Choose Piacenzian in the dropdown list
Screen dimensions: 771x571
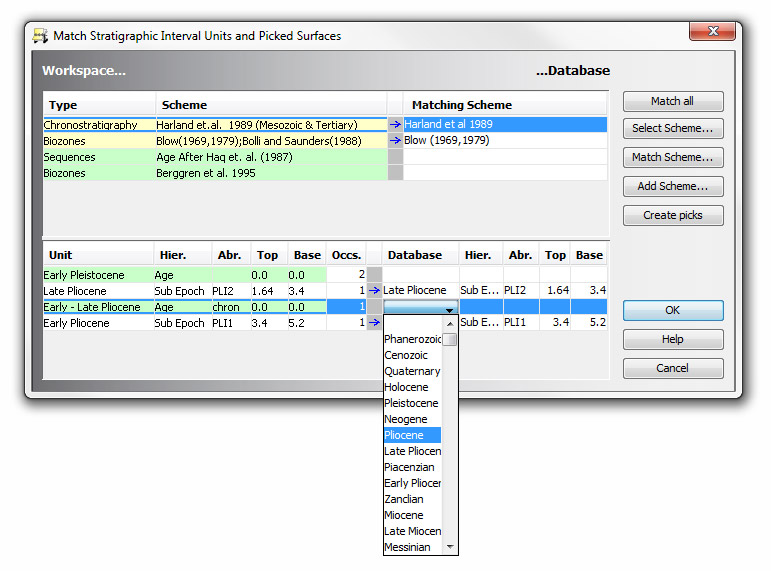412,467
